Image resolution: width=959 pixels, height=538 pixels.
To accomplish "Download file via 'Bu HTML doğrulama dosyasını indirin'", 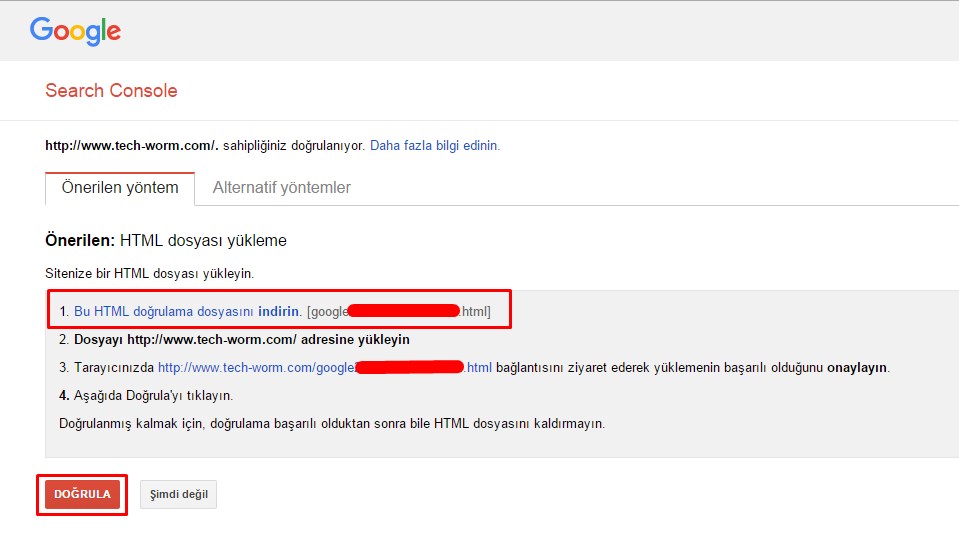I will (x=186, y=311).
